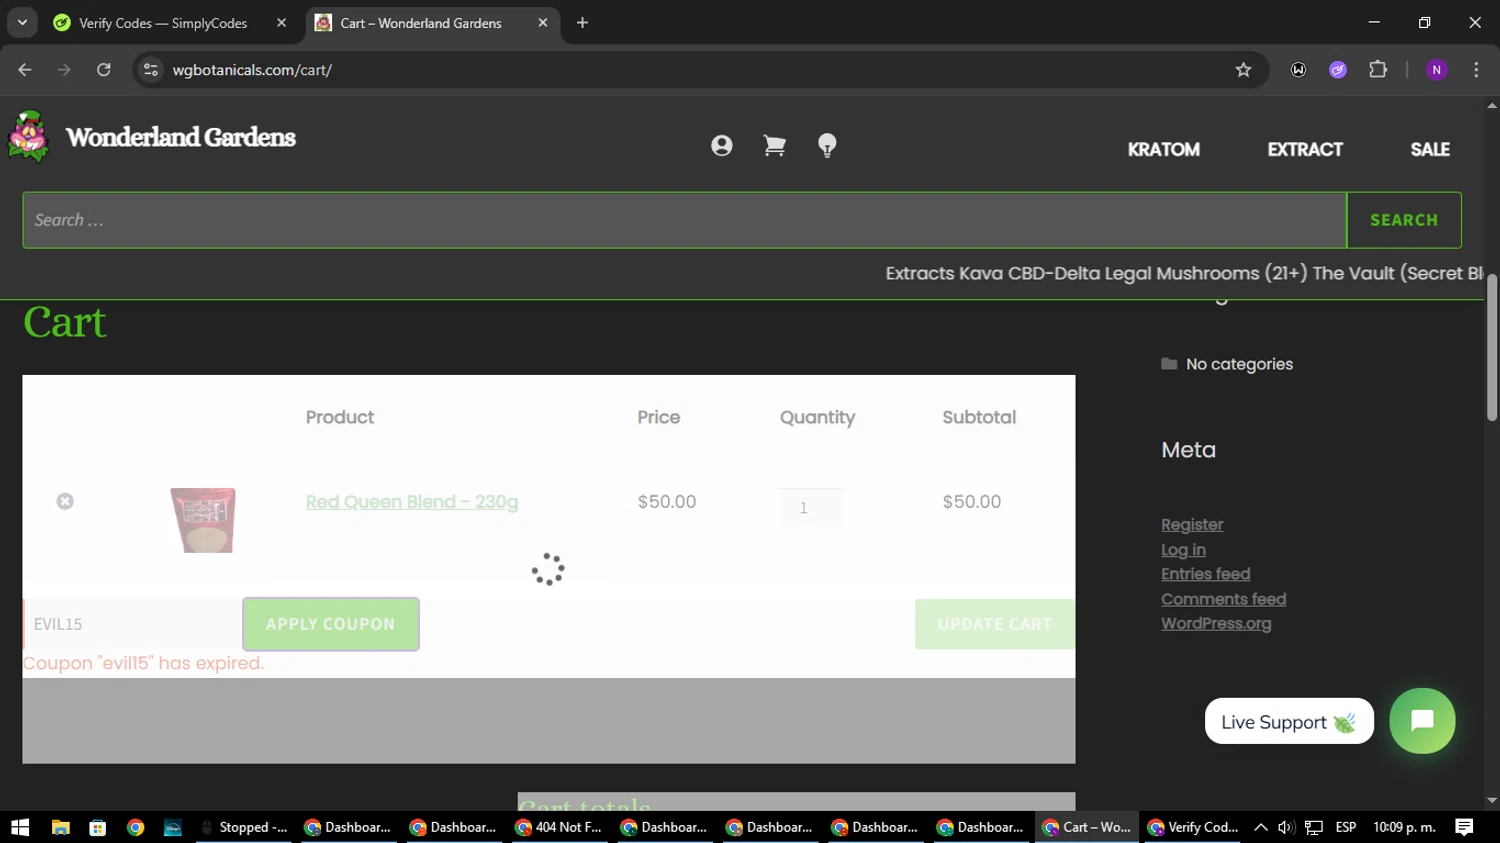Click the ESP language indicator
This screenshot has width=1500, height=843.
[x=1346, y=827]
